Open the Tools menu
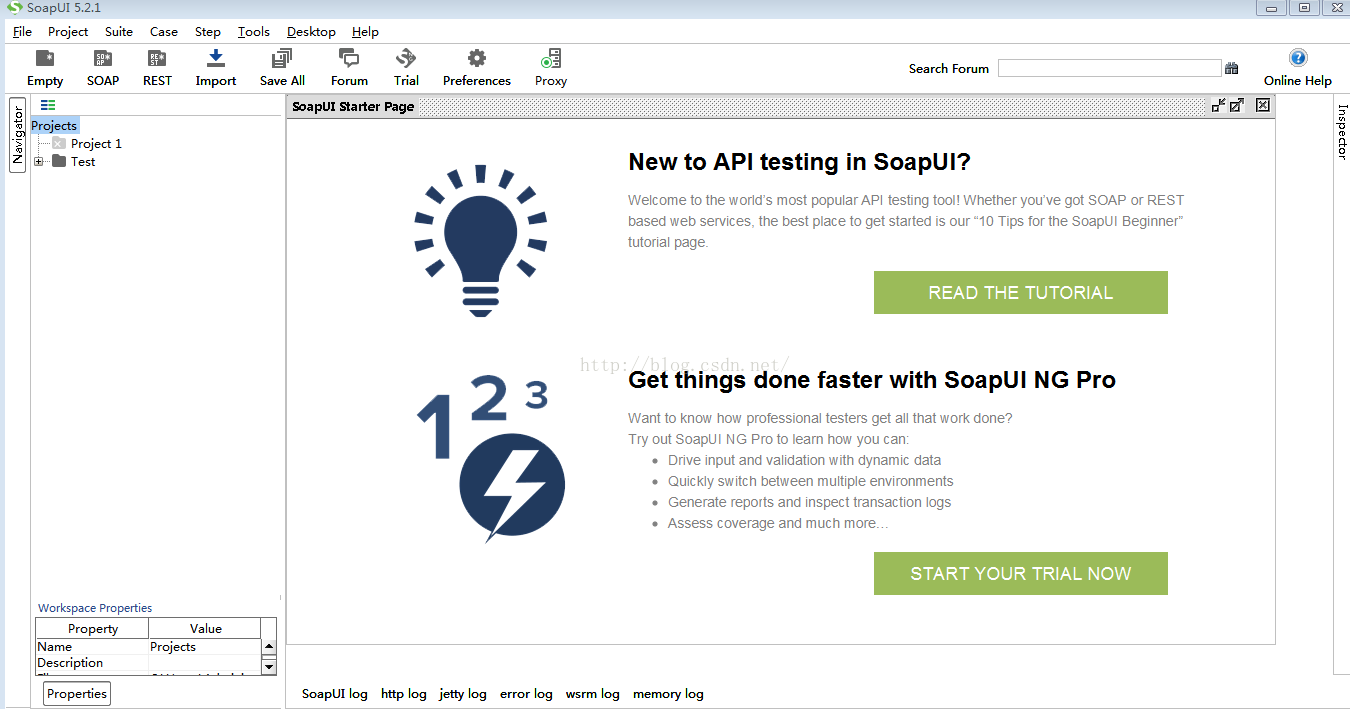This screenshot has height=709, width=1350. point(254,31)
